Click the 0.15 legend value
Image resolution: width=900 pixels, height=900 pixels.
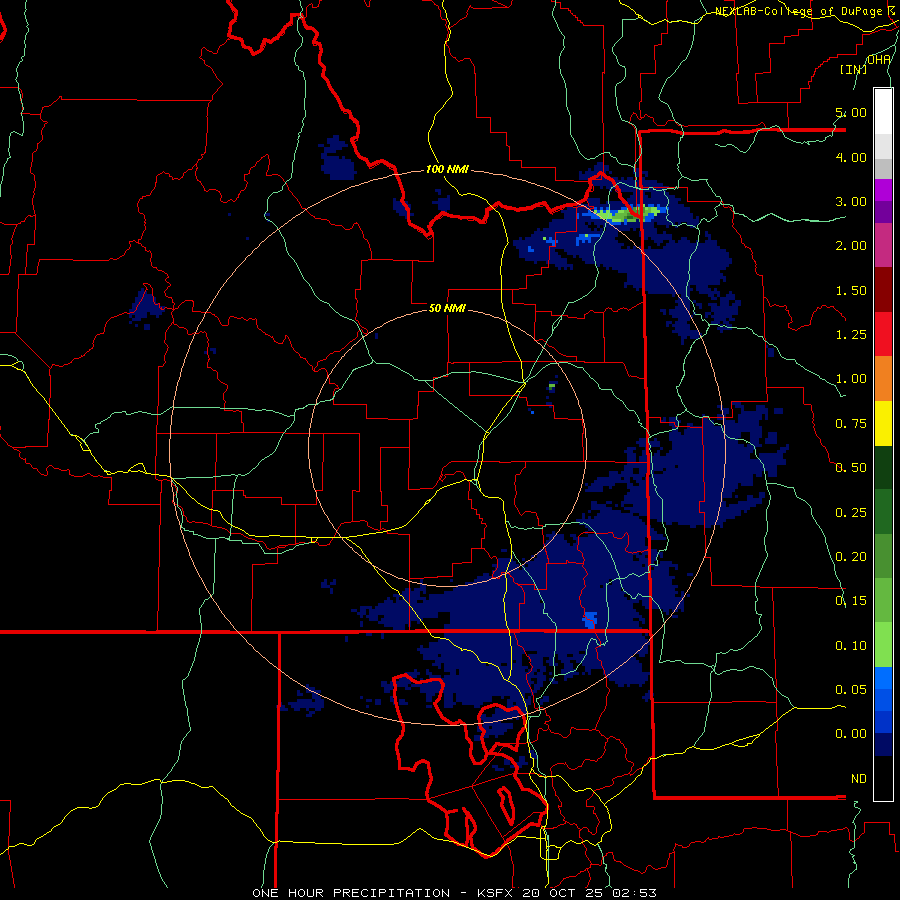(x=851, y=601)
